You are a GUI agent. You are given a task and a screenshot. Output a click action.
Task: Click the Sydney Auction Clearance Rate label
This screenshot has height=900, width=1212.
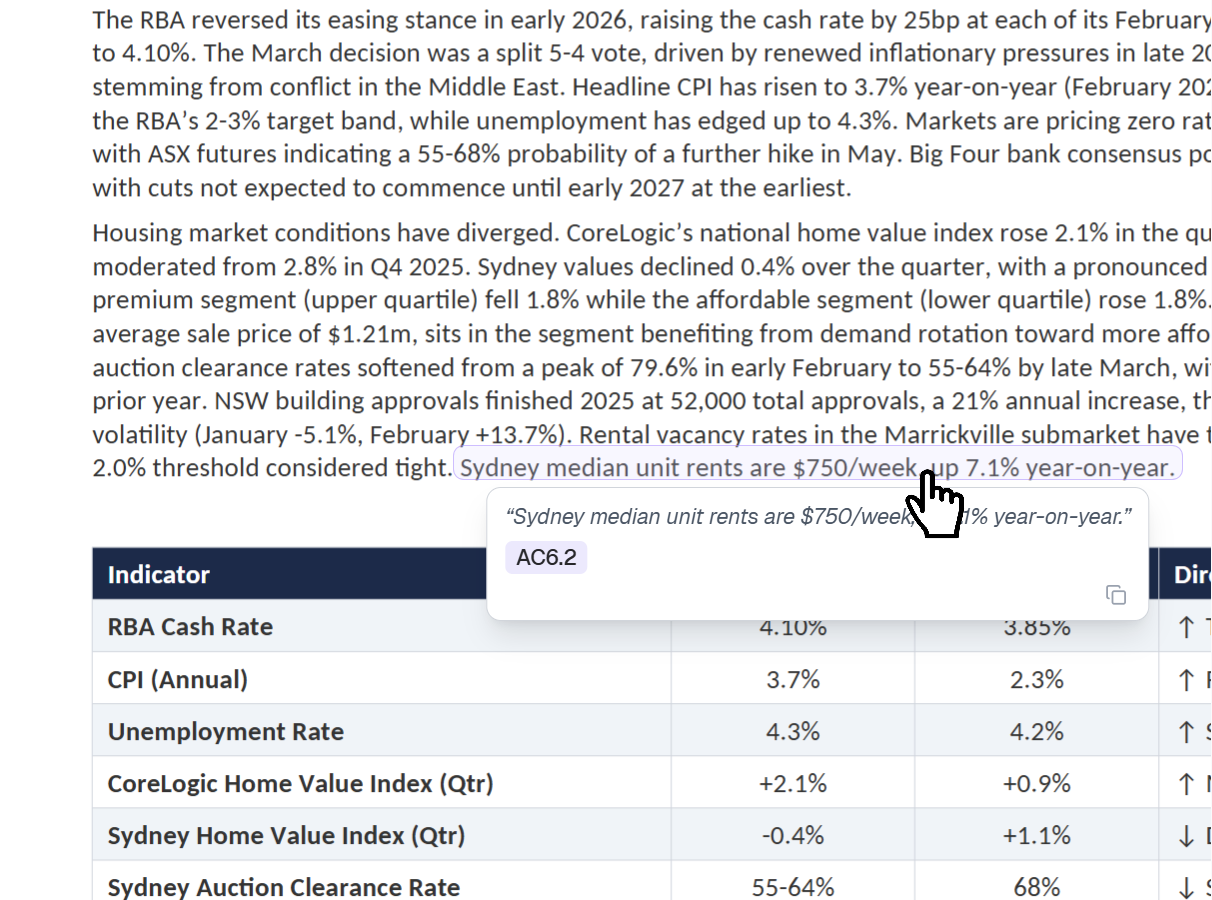283,887
